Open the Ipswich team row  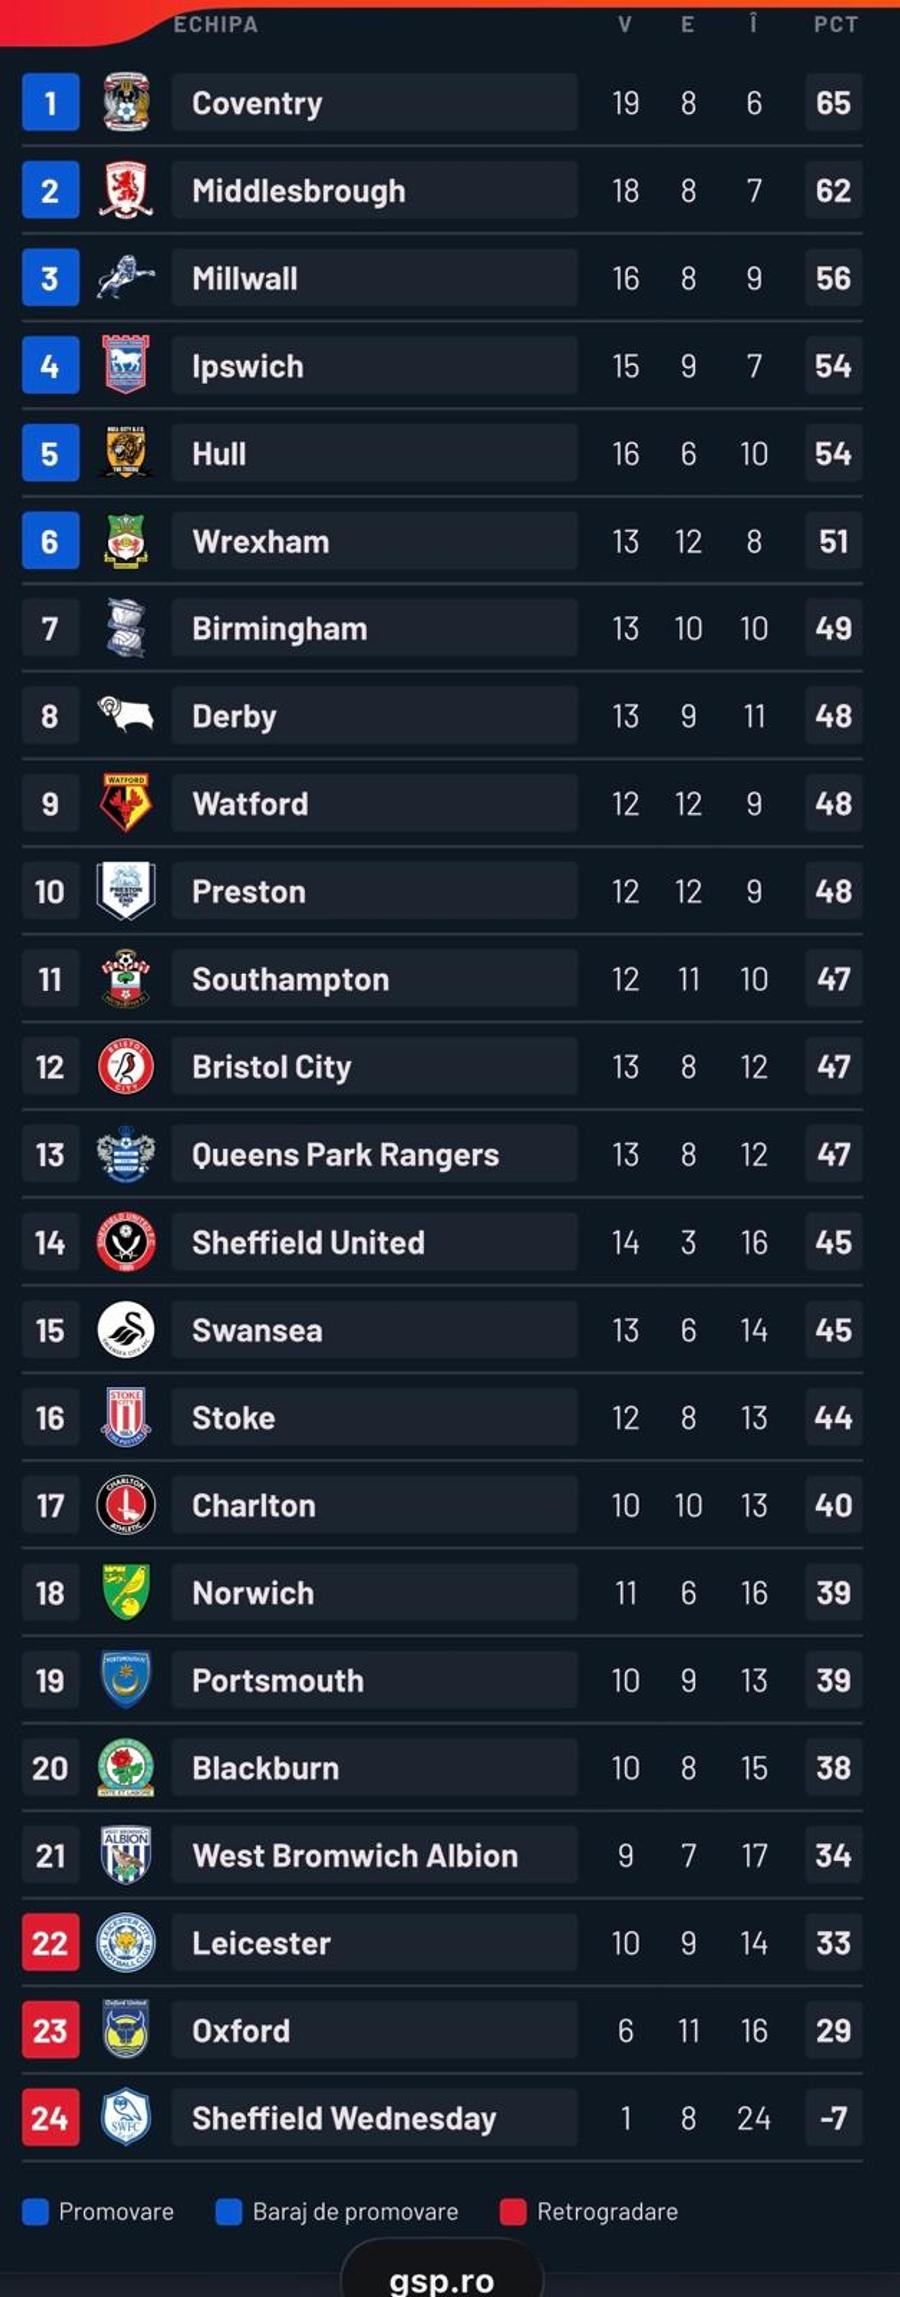click(442, 365)
